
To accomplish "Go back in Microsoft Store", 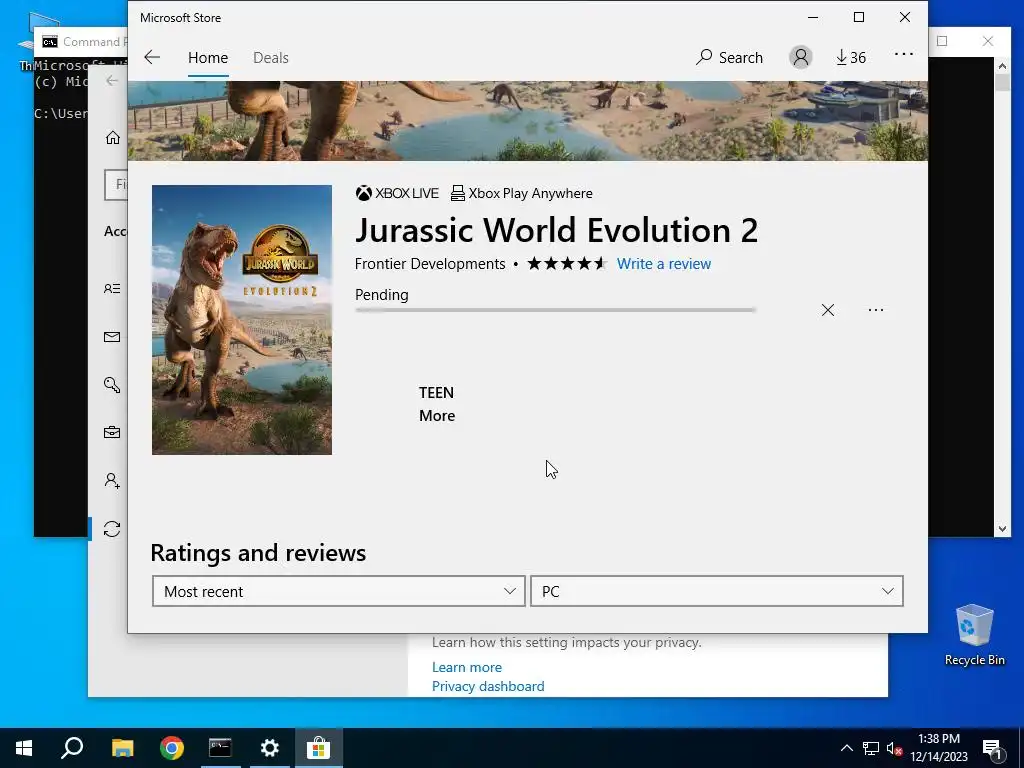I will (152, 57).
